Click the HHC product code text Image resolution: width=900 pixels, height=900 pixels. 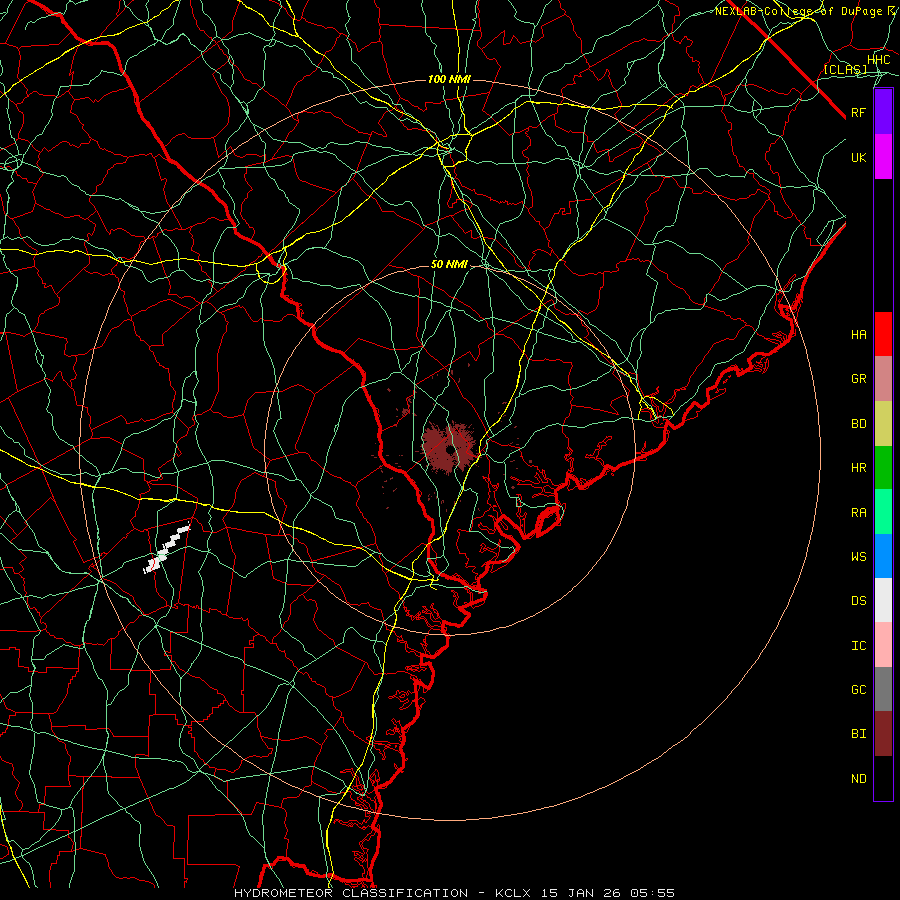point(879,60)
